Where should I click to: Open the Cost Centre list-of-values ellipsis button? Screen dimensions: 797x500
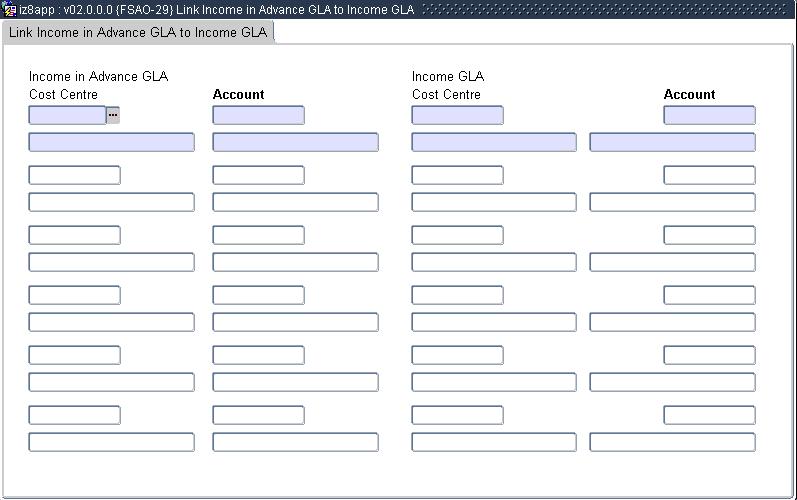click(113, 115)
